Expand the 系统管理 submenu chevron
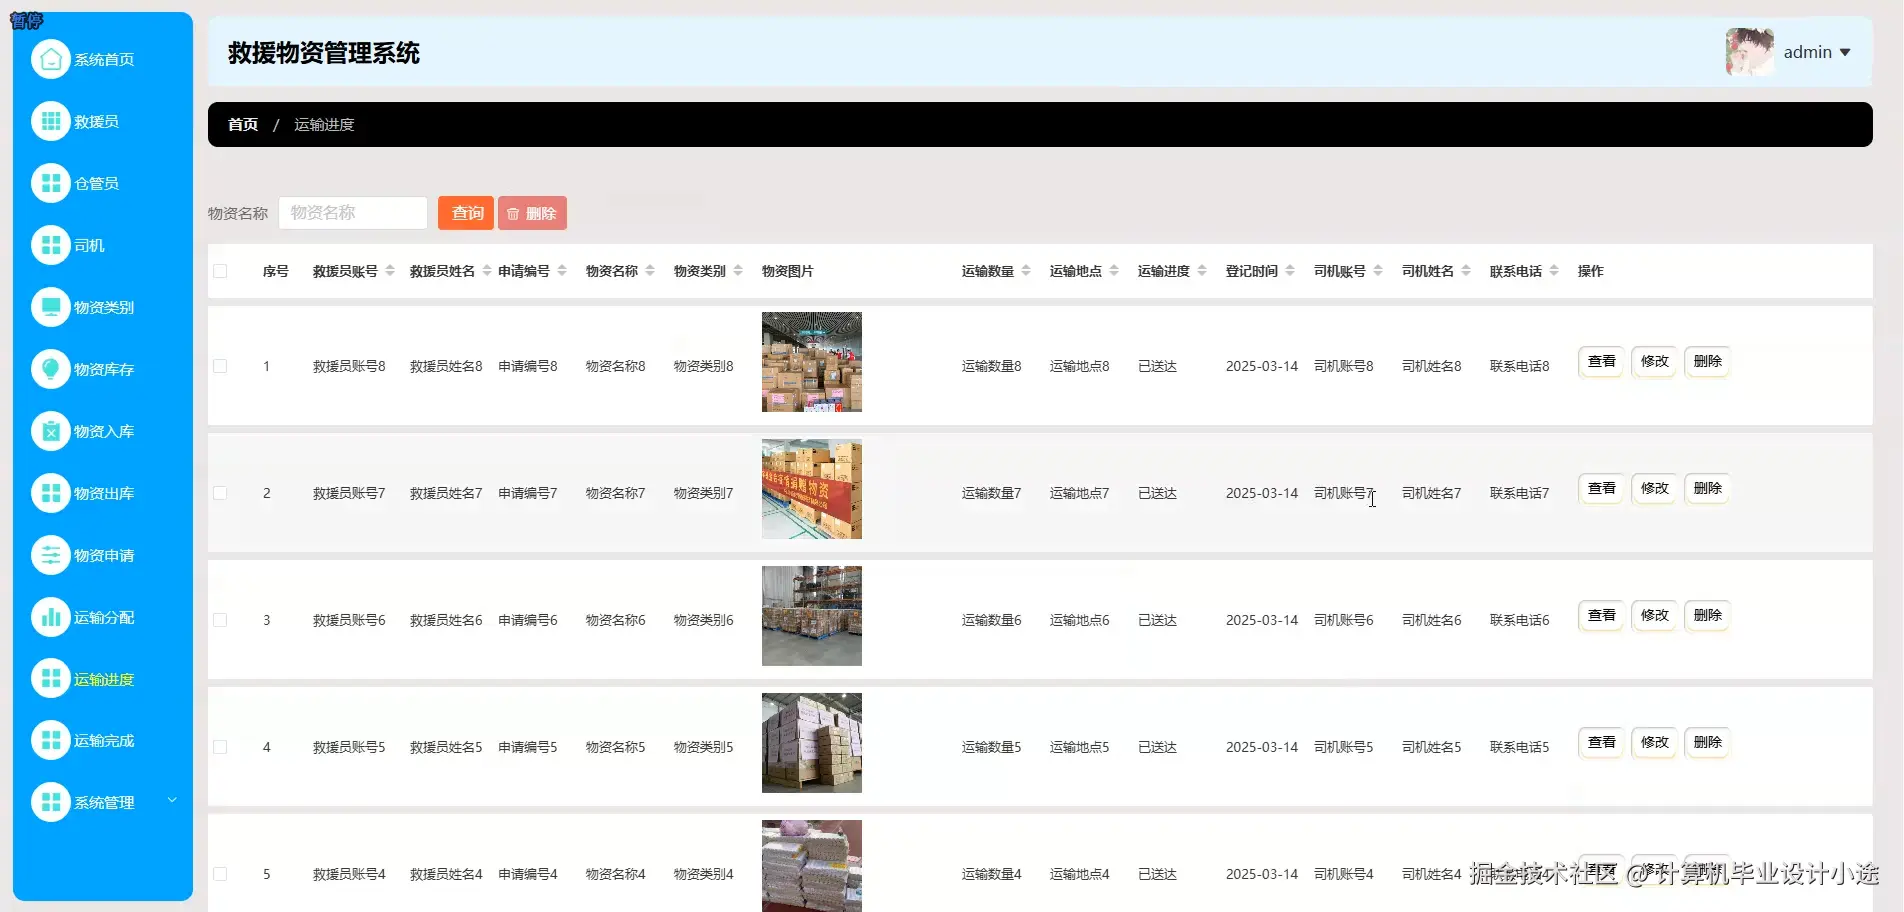Screen dimensions: 1904x912 172,800
